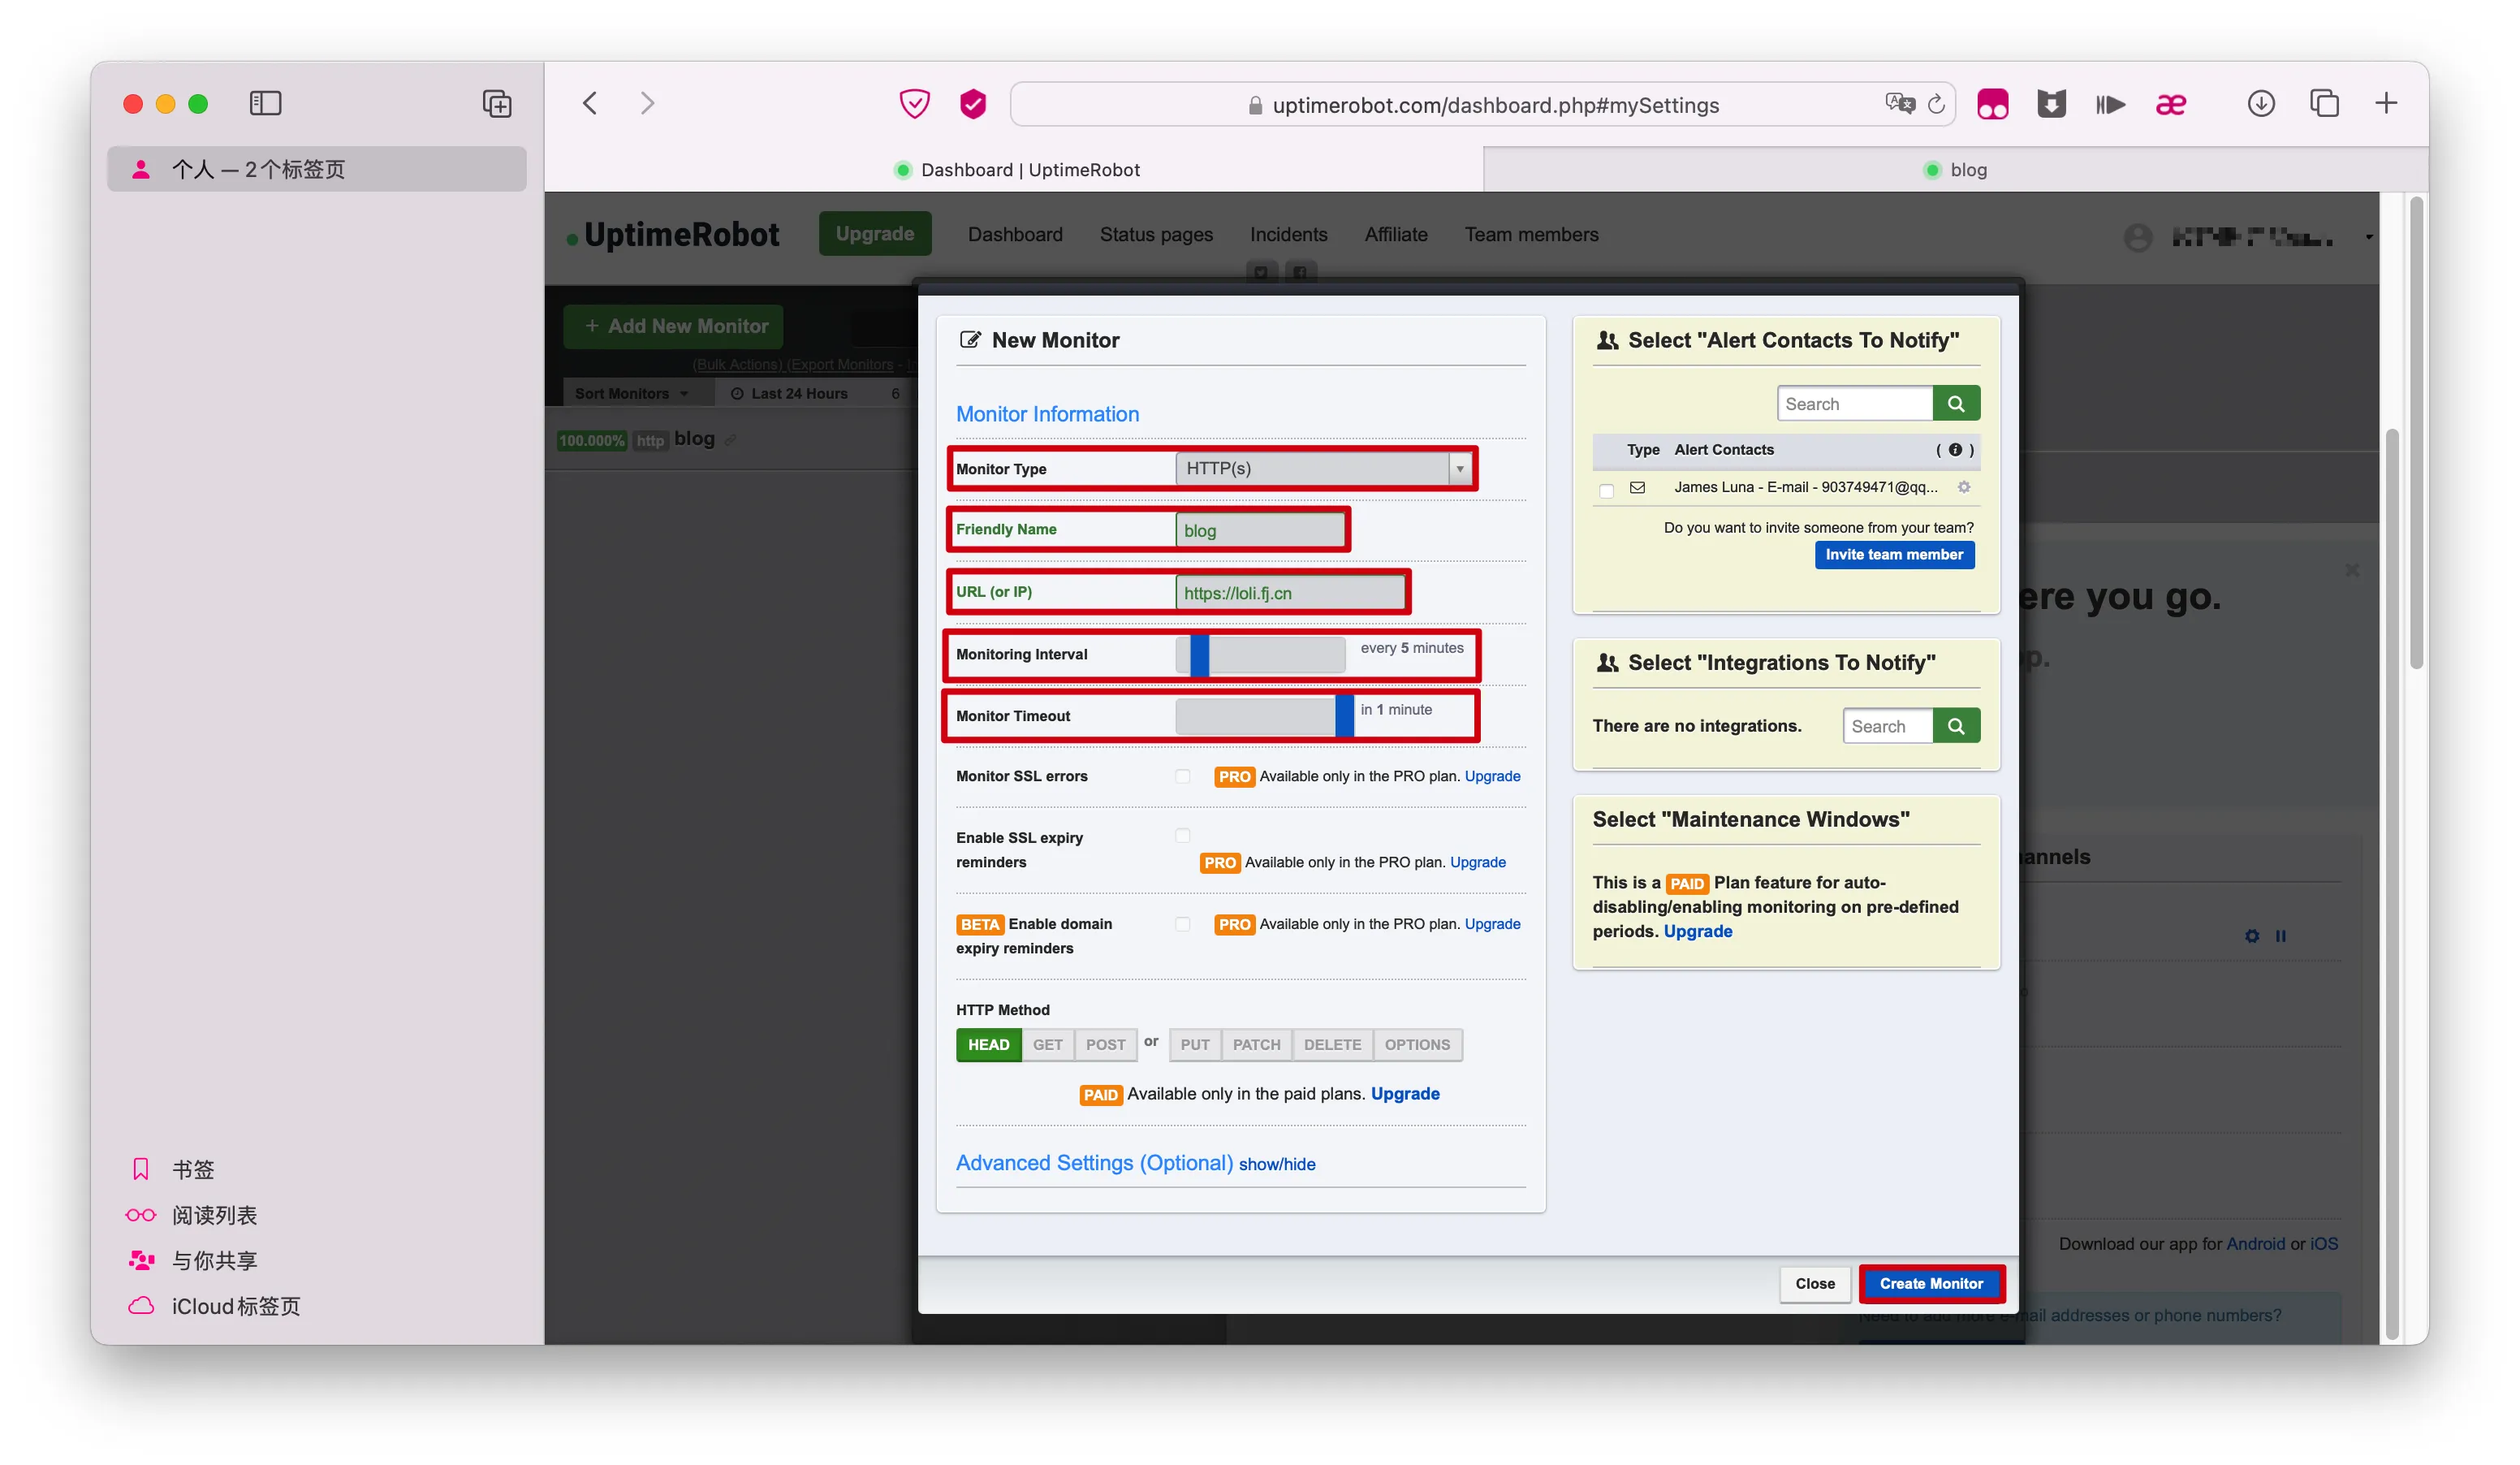Click the Friendly Name input field
Screen dimensions: 2520x1465
(1260, 530)
